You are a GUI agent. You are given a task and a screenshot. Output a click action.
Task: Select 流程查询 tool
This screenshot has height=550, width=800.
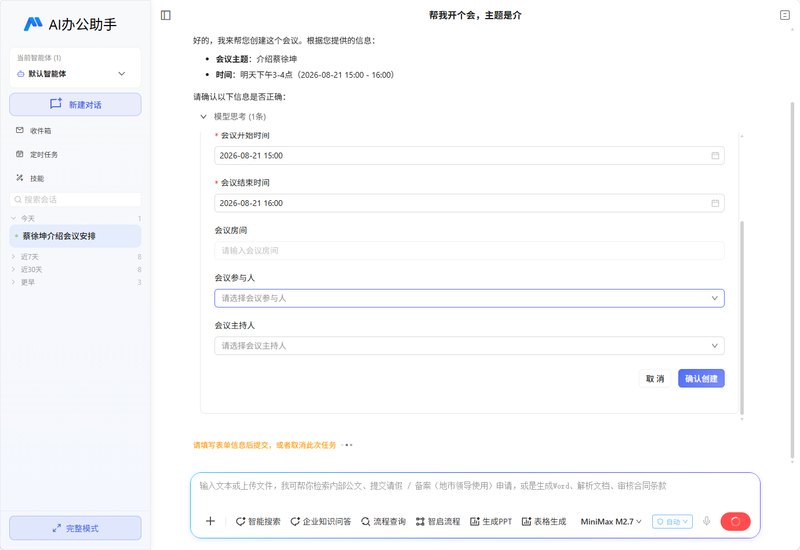(x=383, y=521)
